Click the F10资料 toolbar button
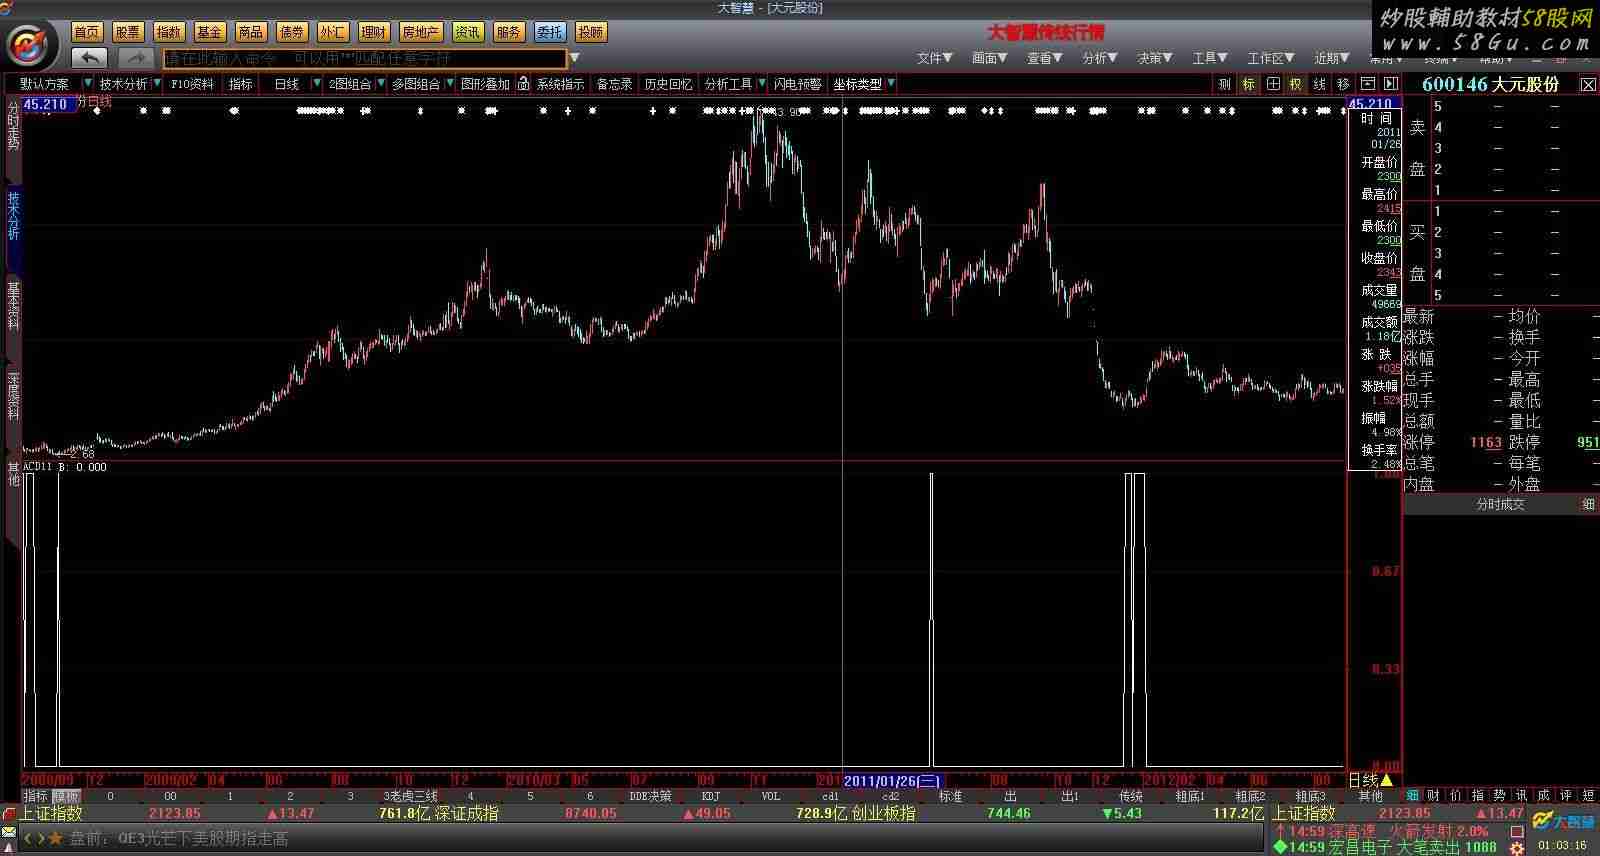The height and width of the screenshot is (856, 1600). coord(193,84)
